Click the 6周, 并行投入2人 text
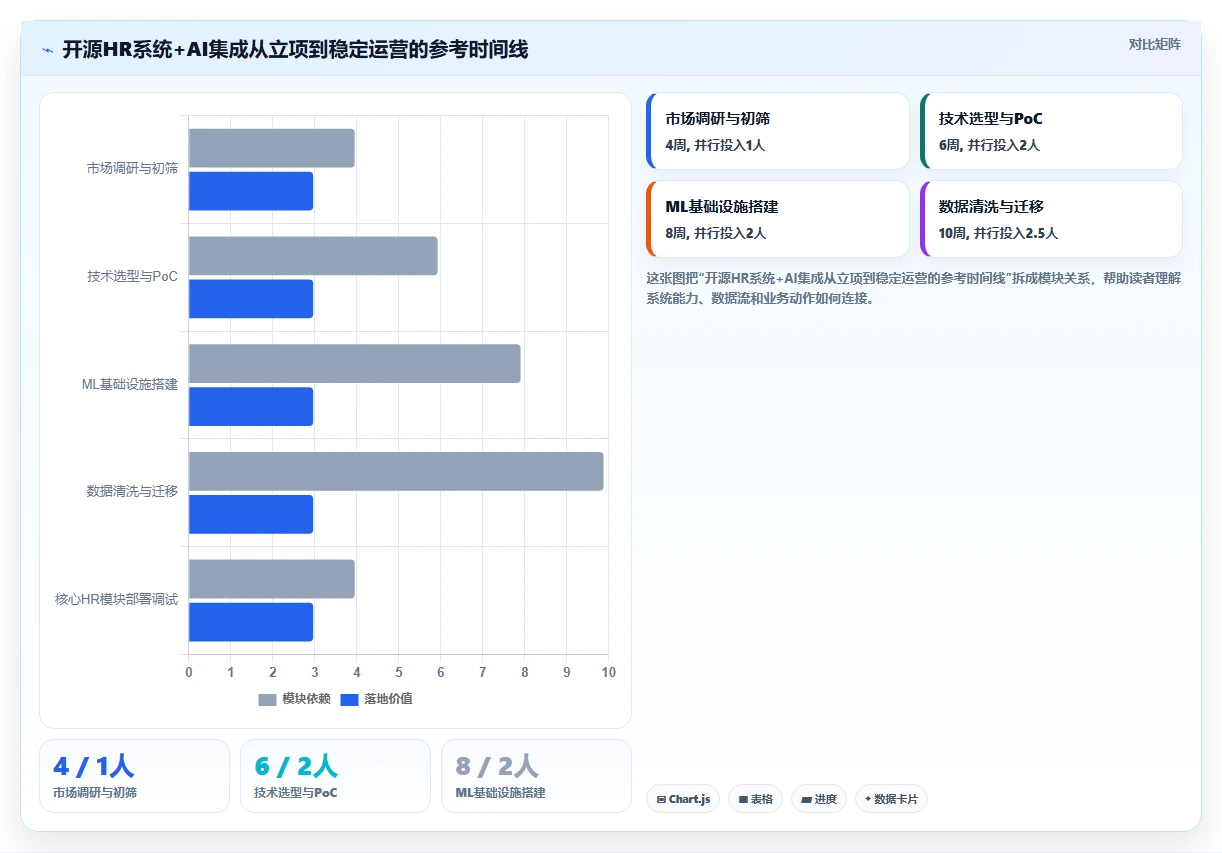Image resolution: width=1222 pixels, height=853 pixels. click(x=989, y=145)
